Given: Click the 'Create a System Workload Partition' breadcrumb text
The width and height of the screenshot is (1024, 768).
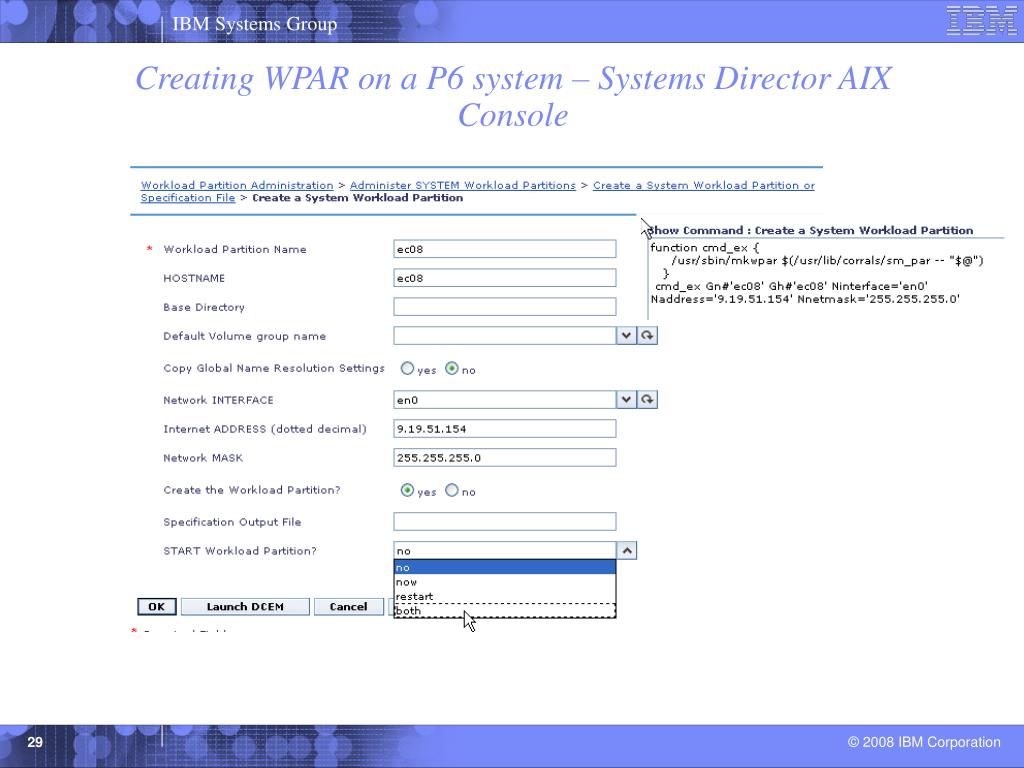Looking at the screenshot, I should point(357,198).
